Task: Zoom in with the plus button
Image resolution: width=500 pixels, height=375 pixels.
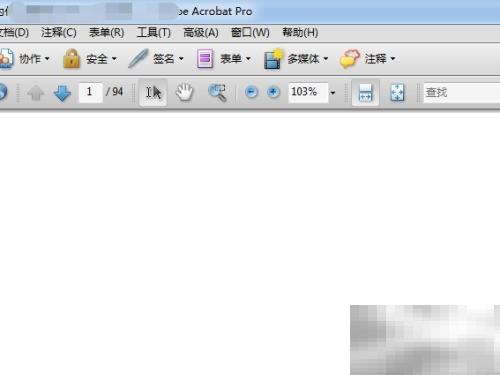Action: coord(273,92)
